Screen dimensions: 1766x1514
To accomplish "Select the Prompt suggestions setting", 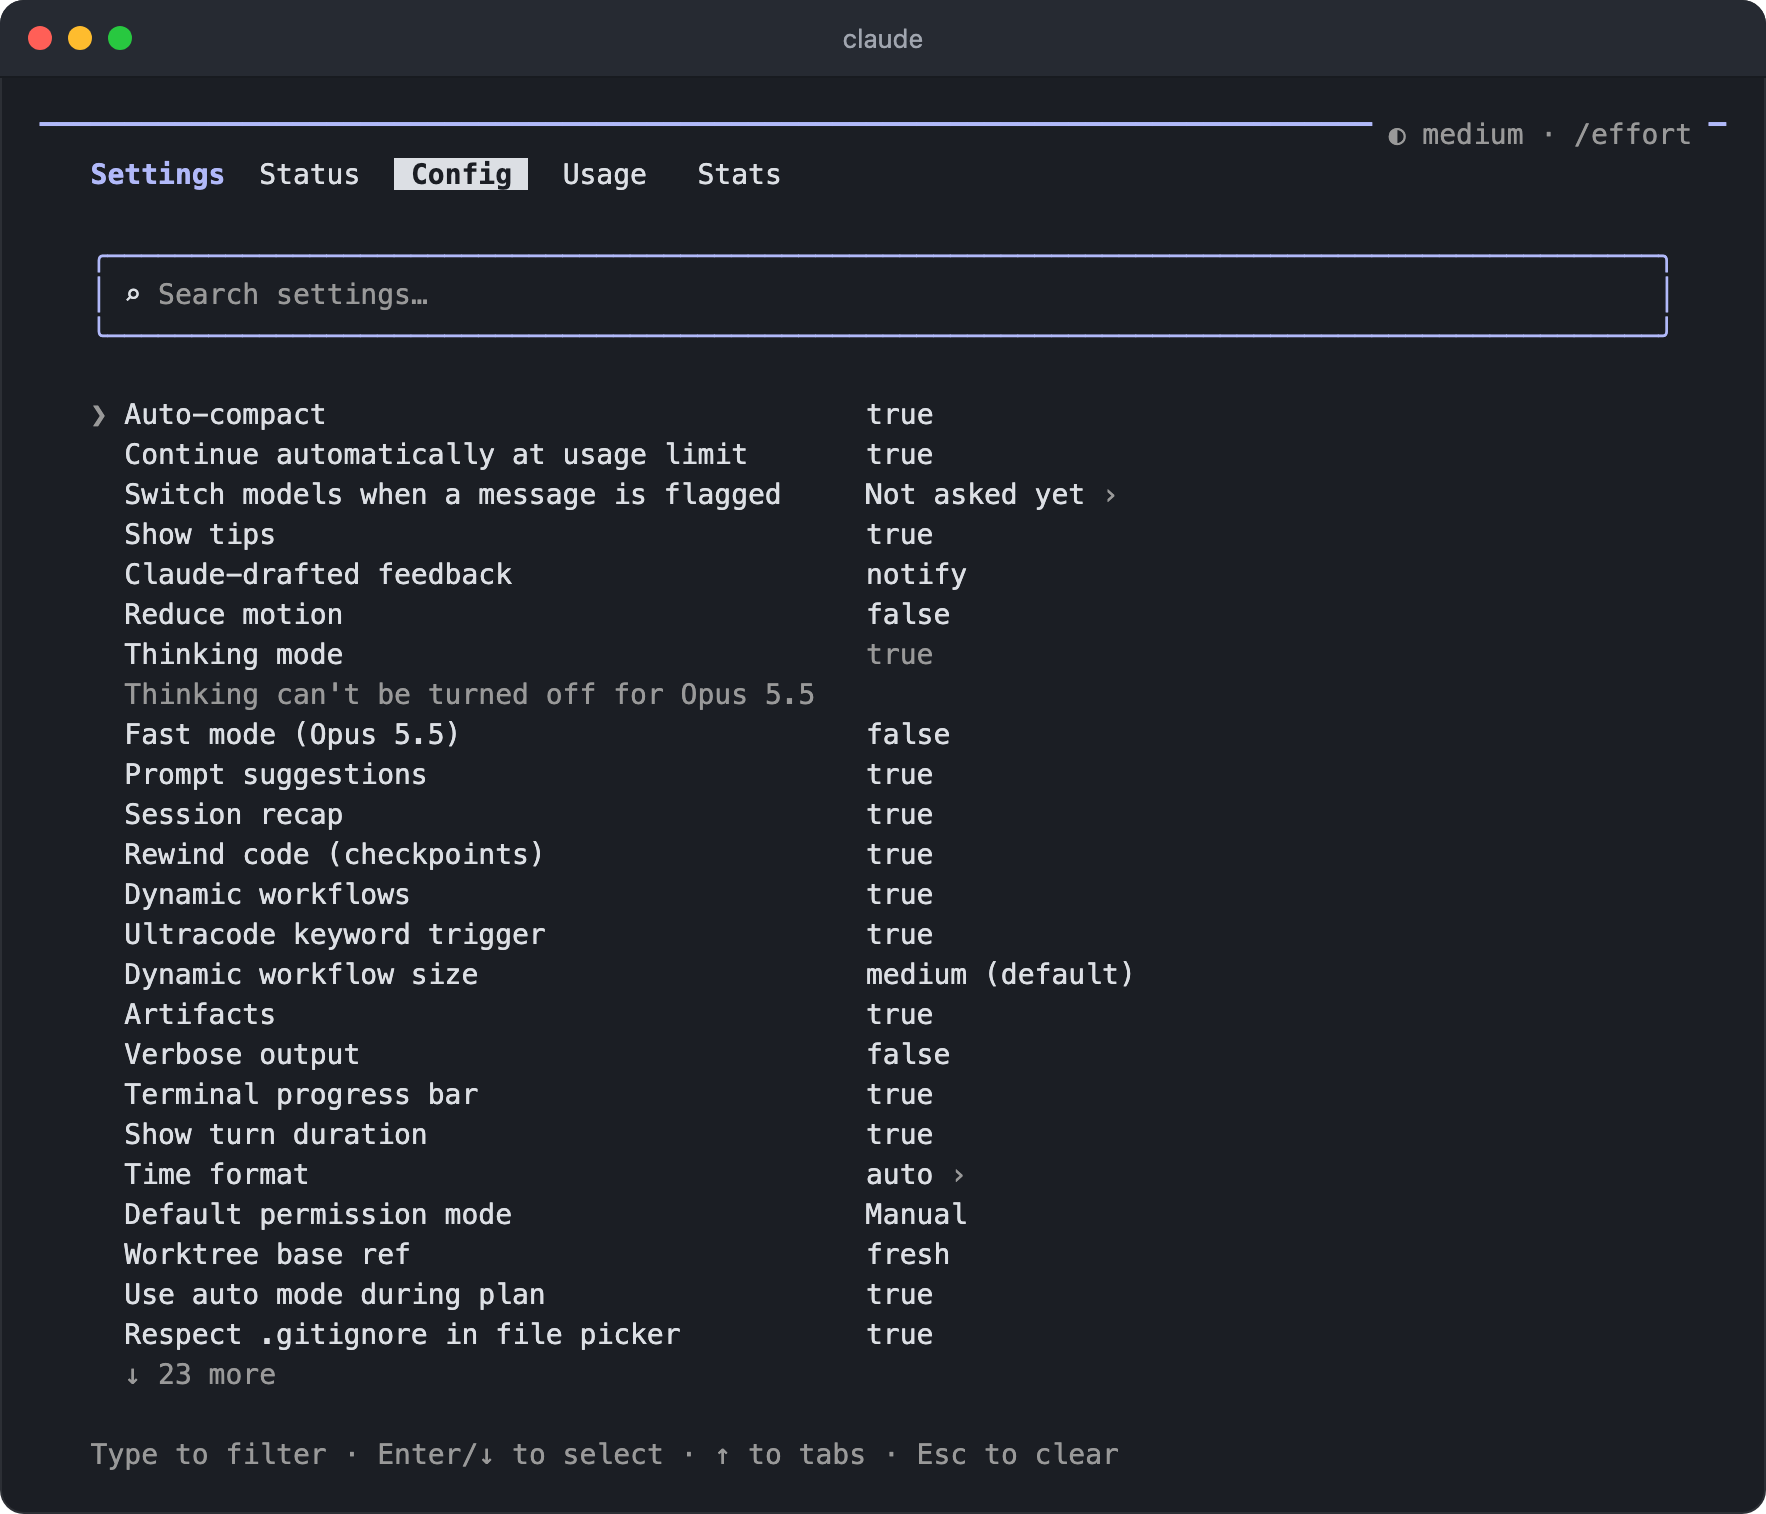I will [x=275, y=775].
